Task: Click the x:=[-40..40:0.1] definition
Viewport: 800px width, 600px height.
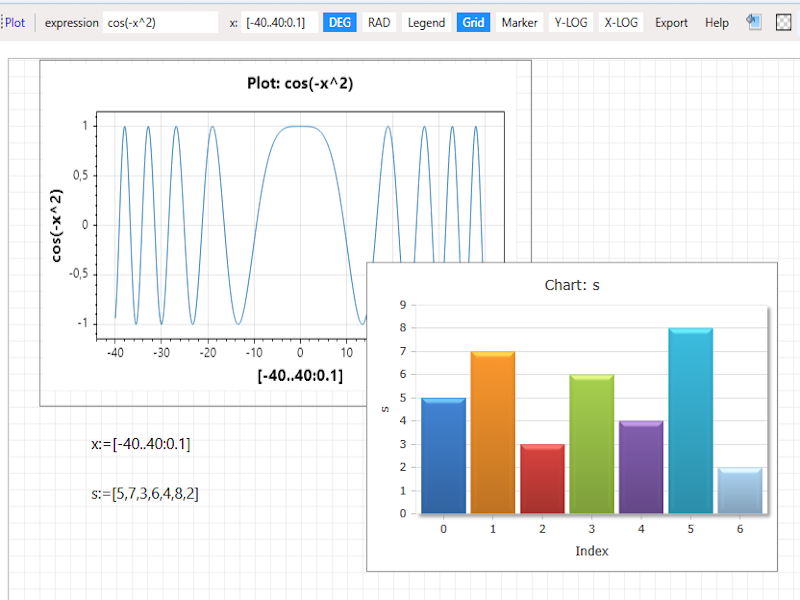Action: [x=141, y=444]
